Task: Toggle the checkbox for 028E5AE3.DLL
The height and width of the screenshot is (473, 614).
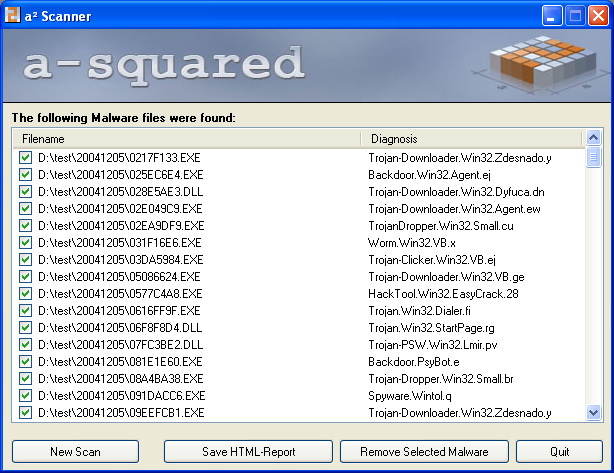Action: tap(25, 192)
